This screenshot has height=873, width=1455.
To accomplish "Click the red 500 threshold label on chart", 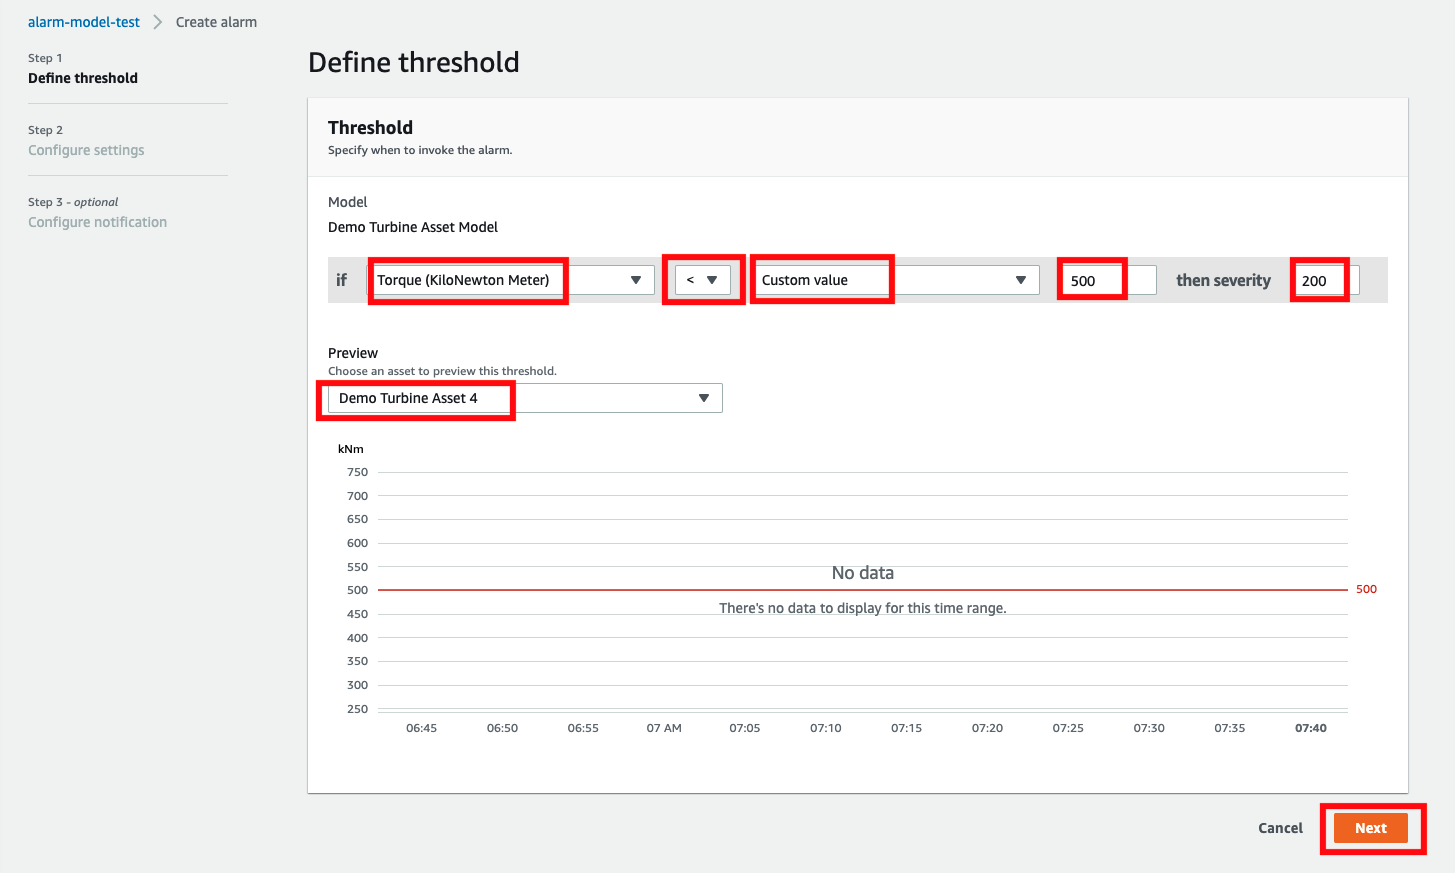I will pos(1366,589).
